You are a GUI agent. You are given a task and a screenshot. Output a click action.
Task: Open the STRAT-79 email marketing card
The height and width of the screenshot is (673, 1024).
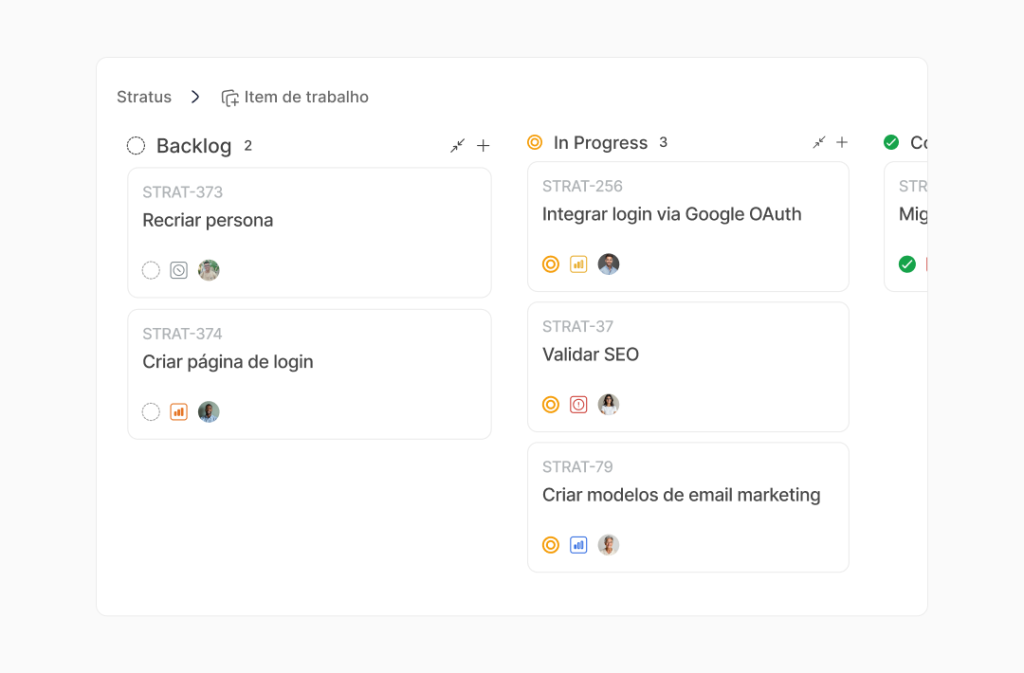point(681,495)
